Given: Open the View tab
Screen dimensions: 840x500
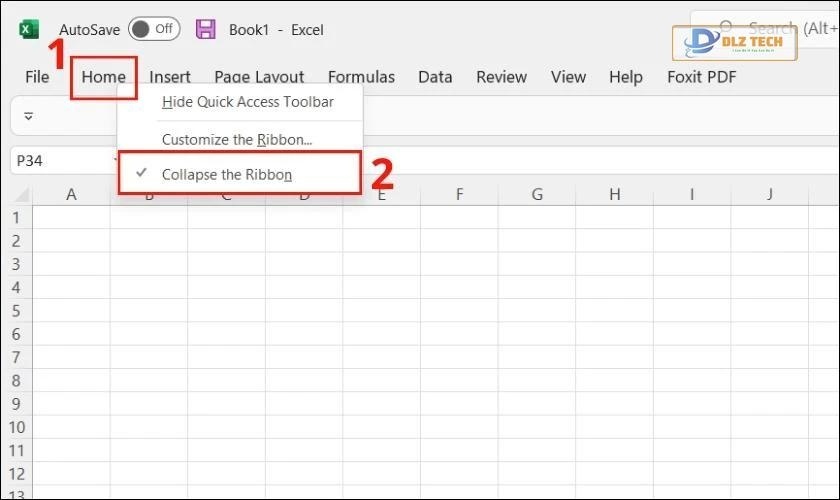Looking at the screenshot, I should pos(568,77).
